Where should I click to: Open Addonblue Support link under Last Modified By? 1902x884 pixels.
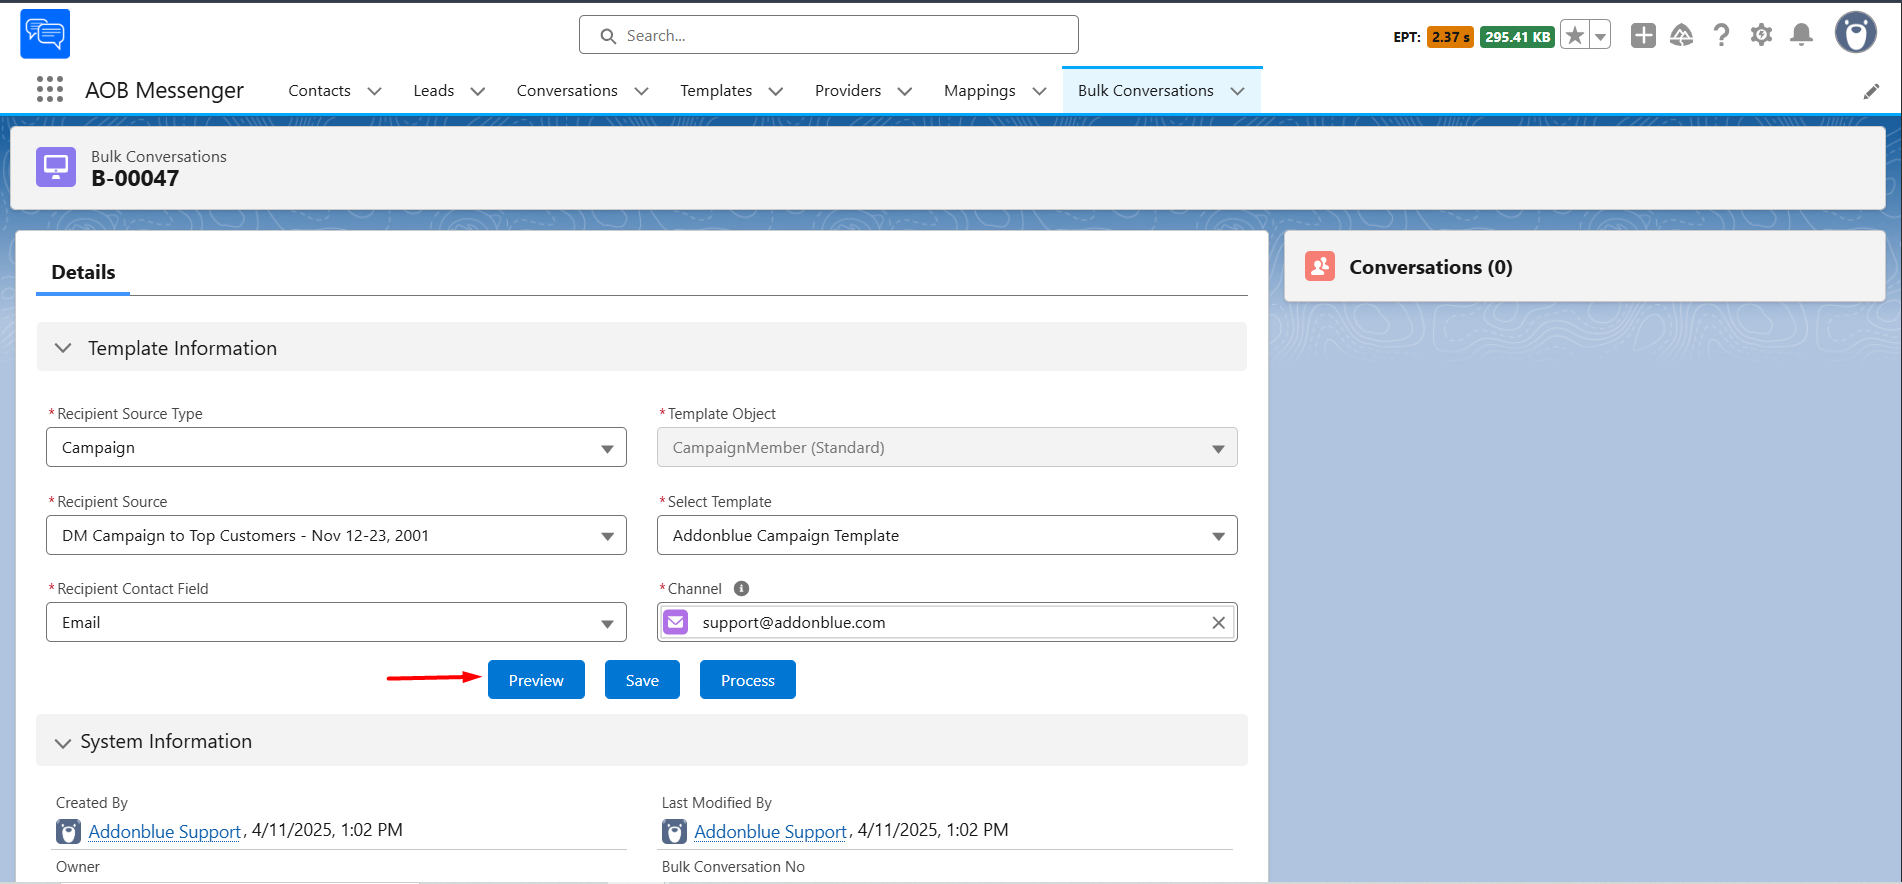pos(771,831)
